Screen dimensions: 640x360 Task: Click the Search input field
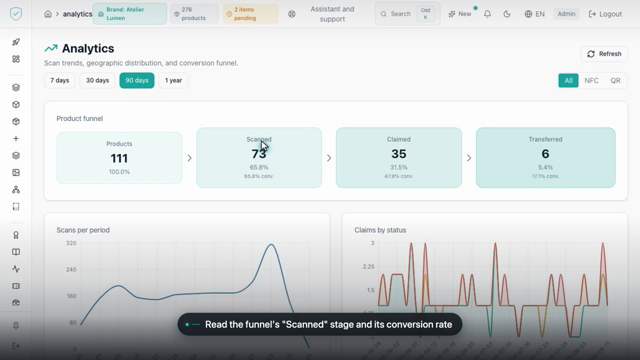click(407, 14)
